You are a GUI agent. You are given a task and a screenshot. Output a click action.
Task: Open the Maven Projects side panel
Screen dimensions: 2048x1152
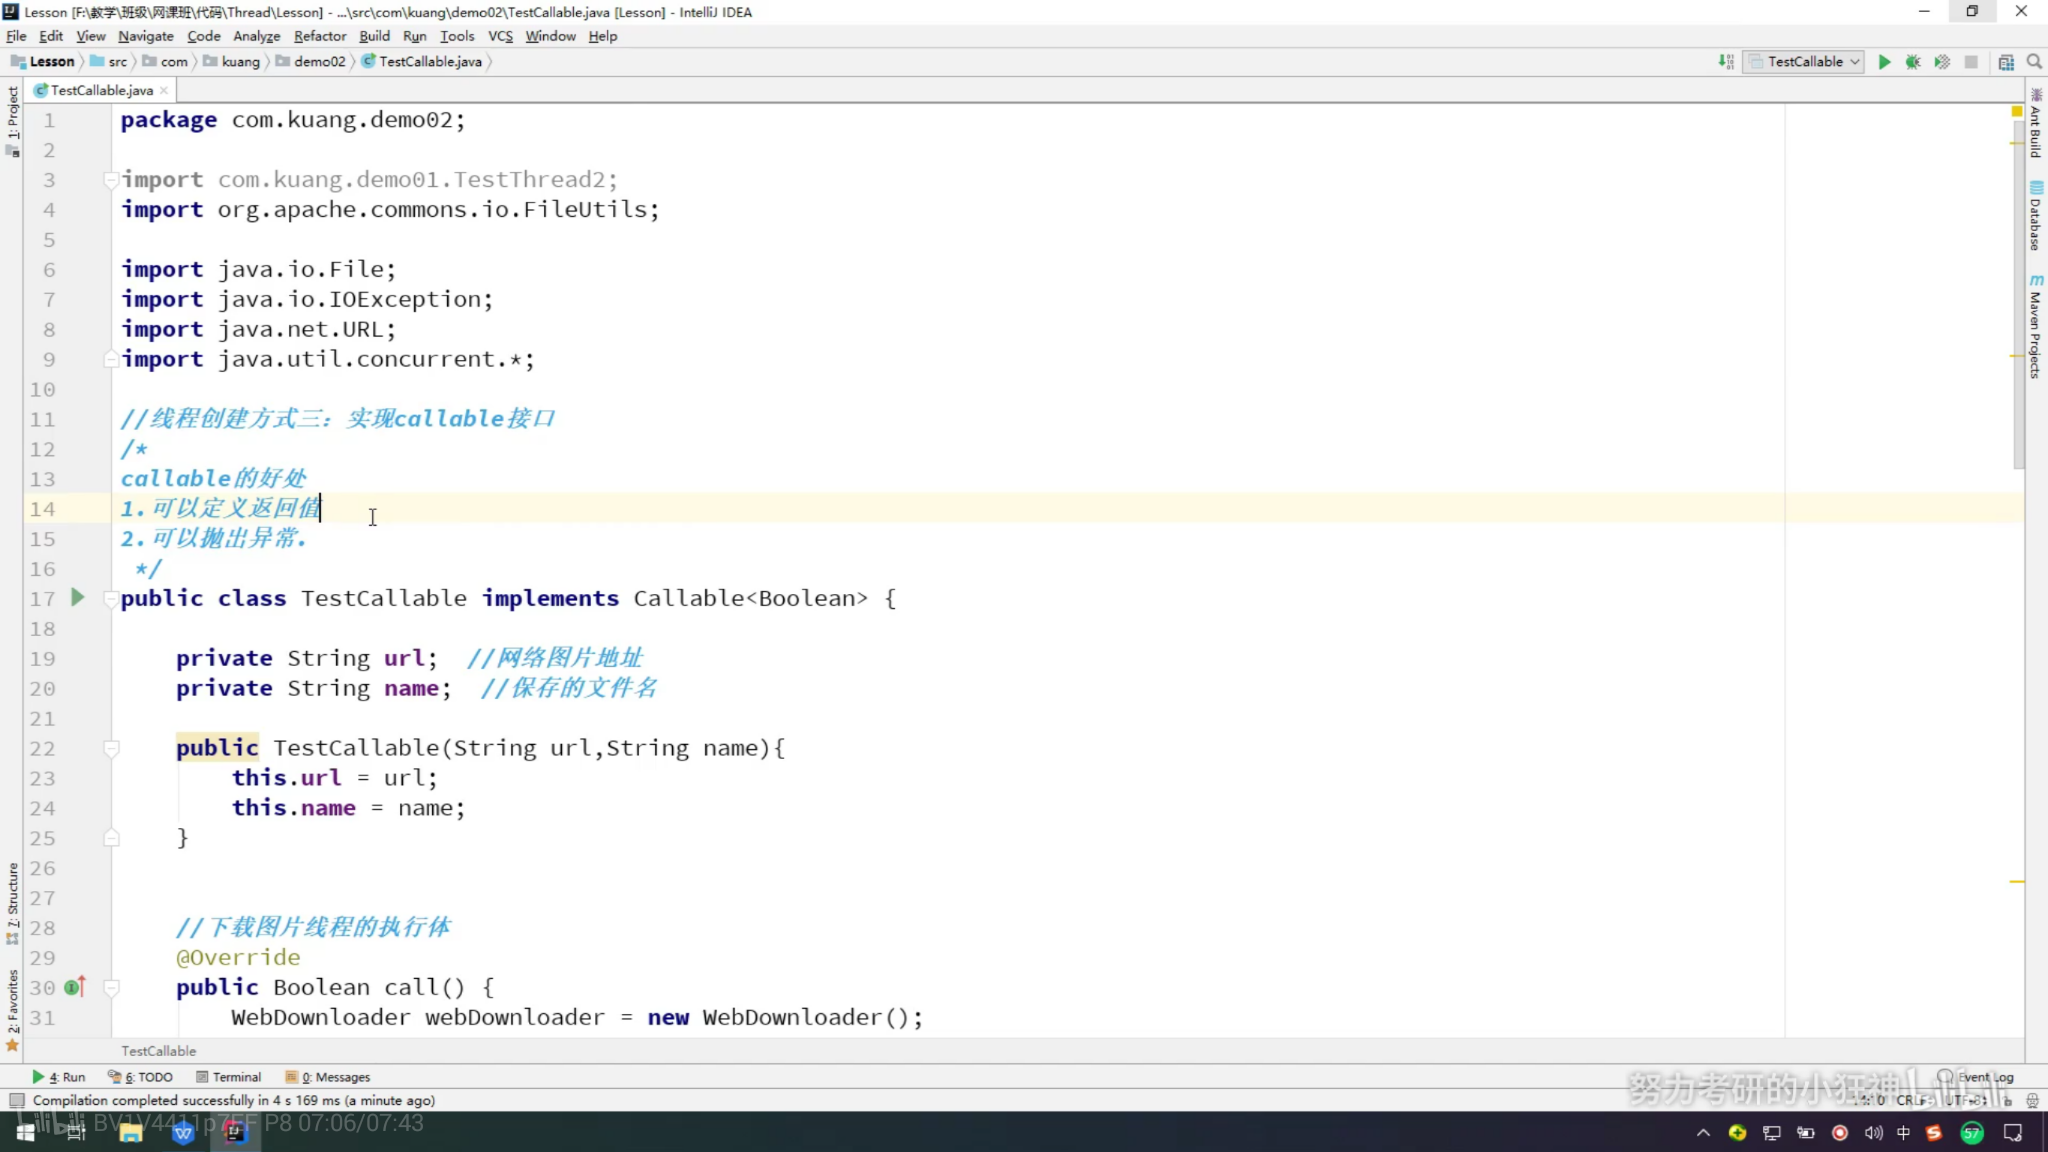(x=2036, y=328)
